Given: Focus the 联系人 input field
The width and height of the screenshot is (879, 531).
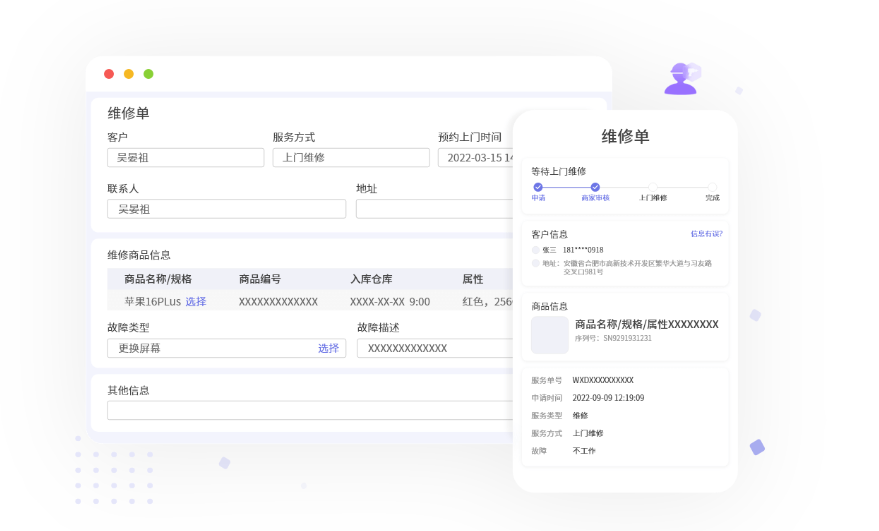Looking at the screenshot, I should (226, 209).
